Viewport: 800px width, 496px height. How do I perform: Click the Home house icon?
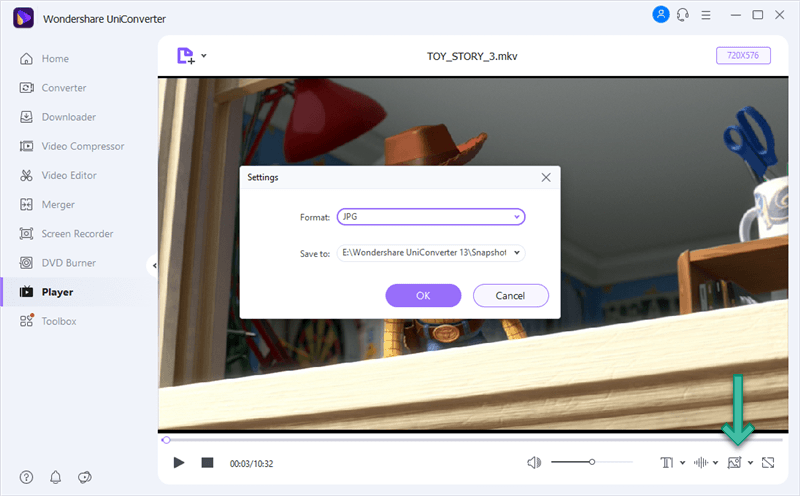[x=26, y=59]
